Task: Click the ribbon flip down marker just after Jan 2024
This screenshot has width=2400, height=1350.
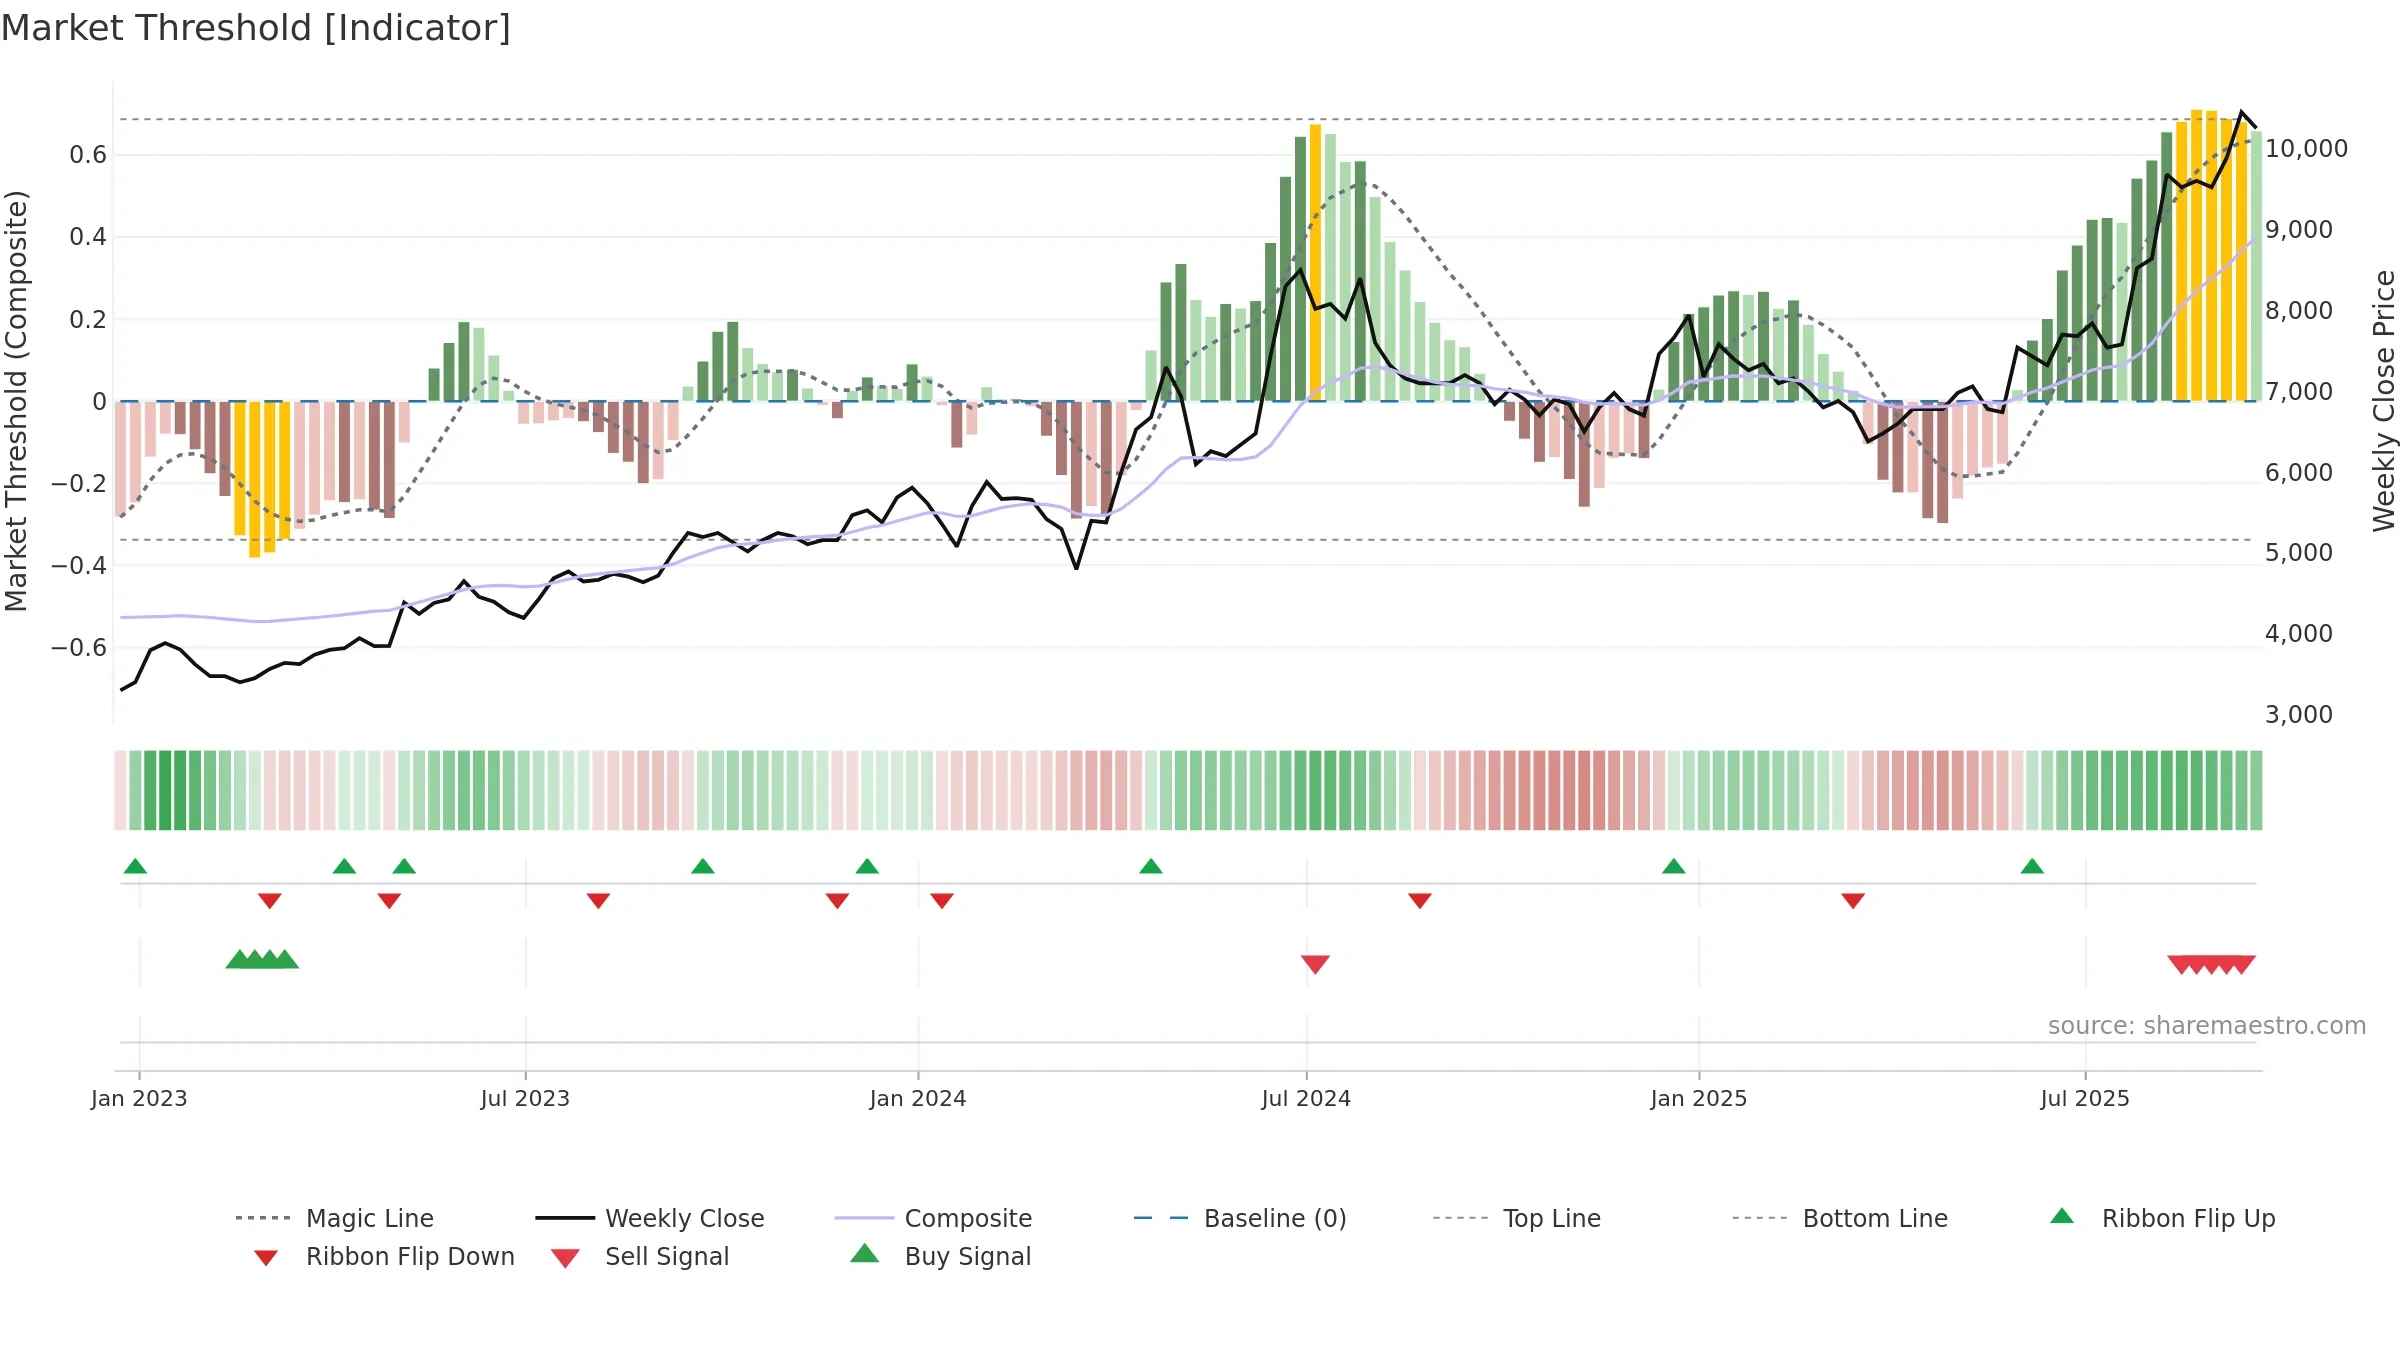Action: [x=942, y=901]
